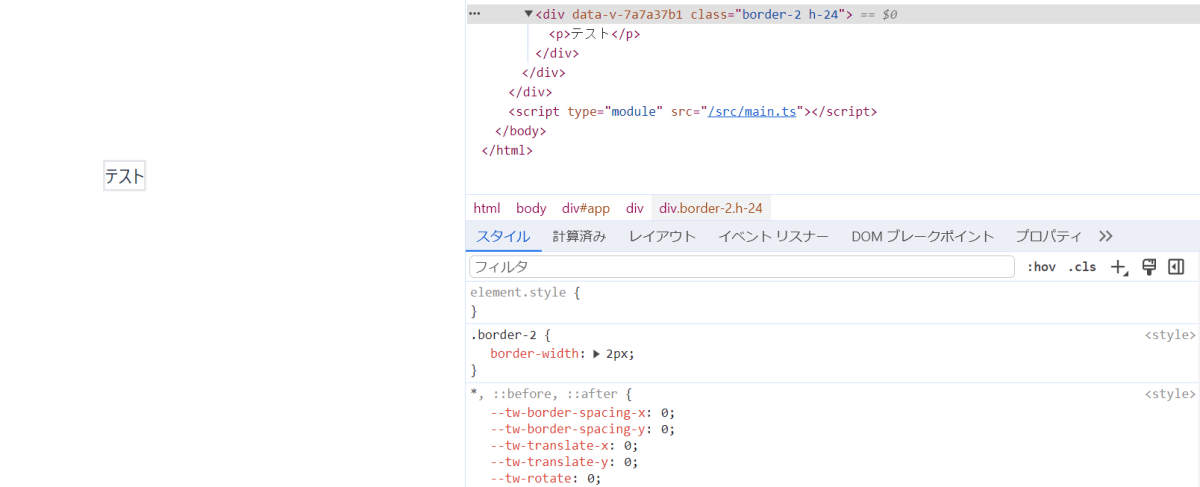Viewport: 1200px width, 487px height.
Task: Click the class="border-2 h-24" attribute
Action: click(x=766, y=14)
